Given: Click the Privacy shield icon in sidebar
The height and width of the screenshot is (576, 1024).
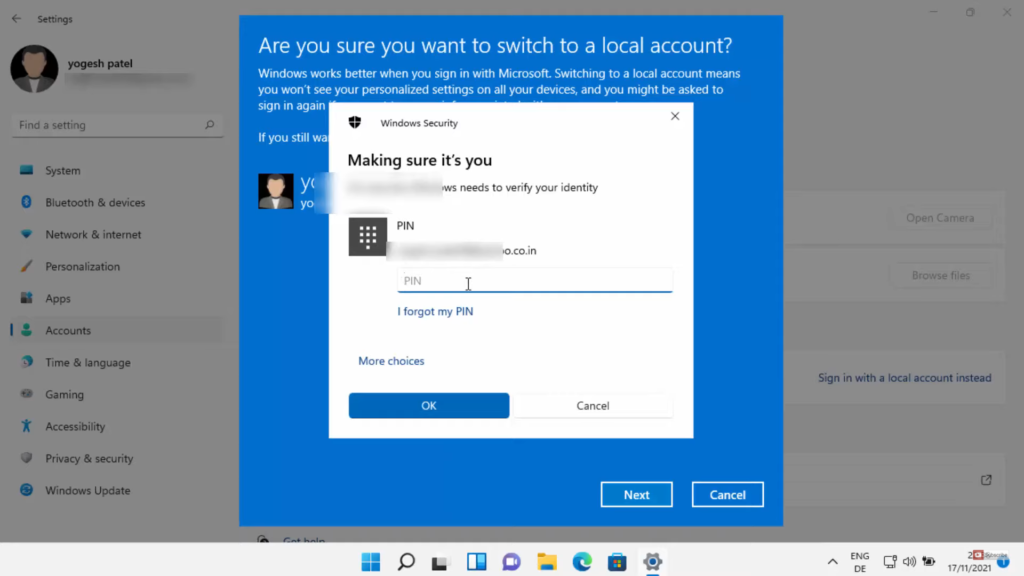Looking at the screenshot, I should click(26, 458).
